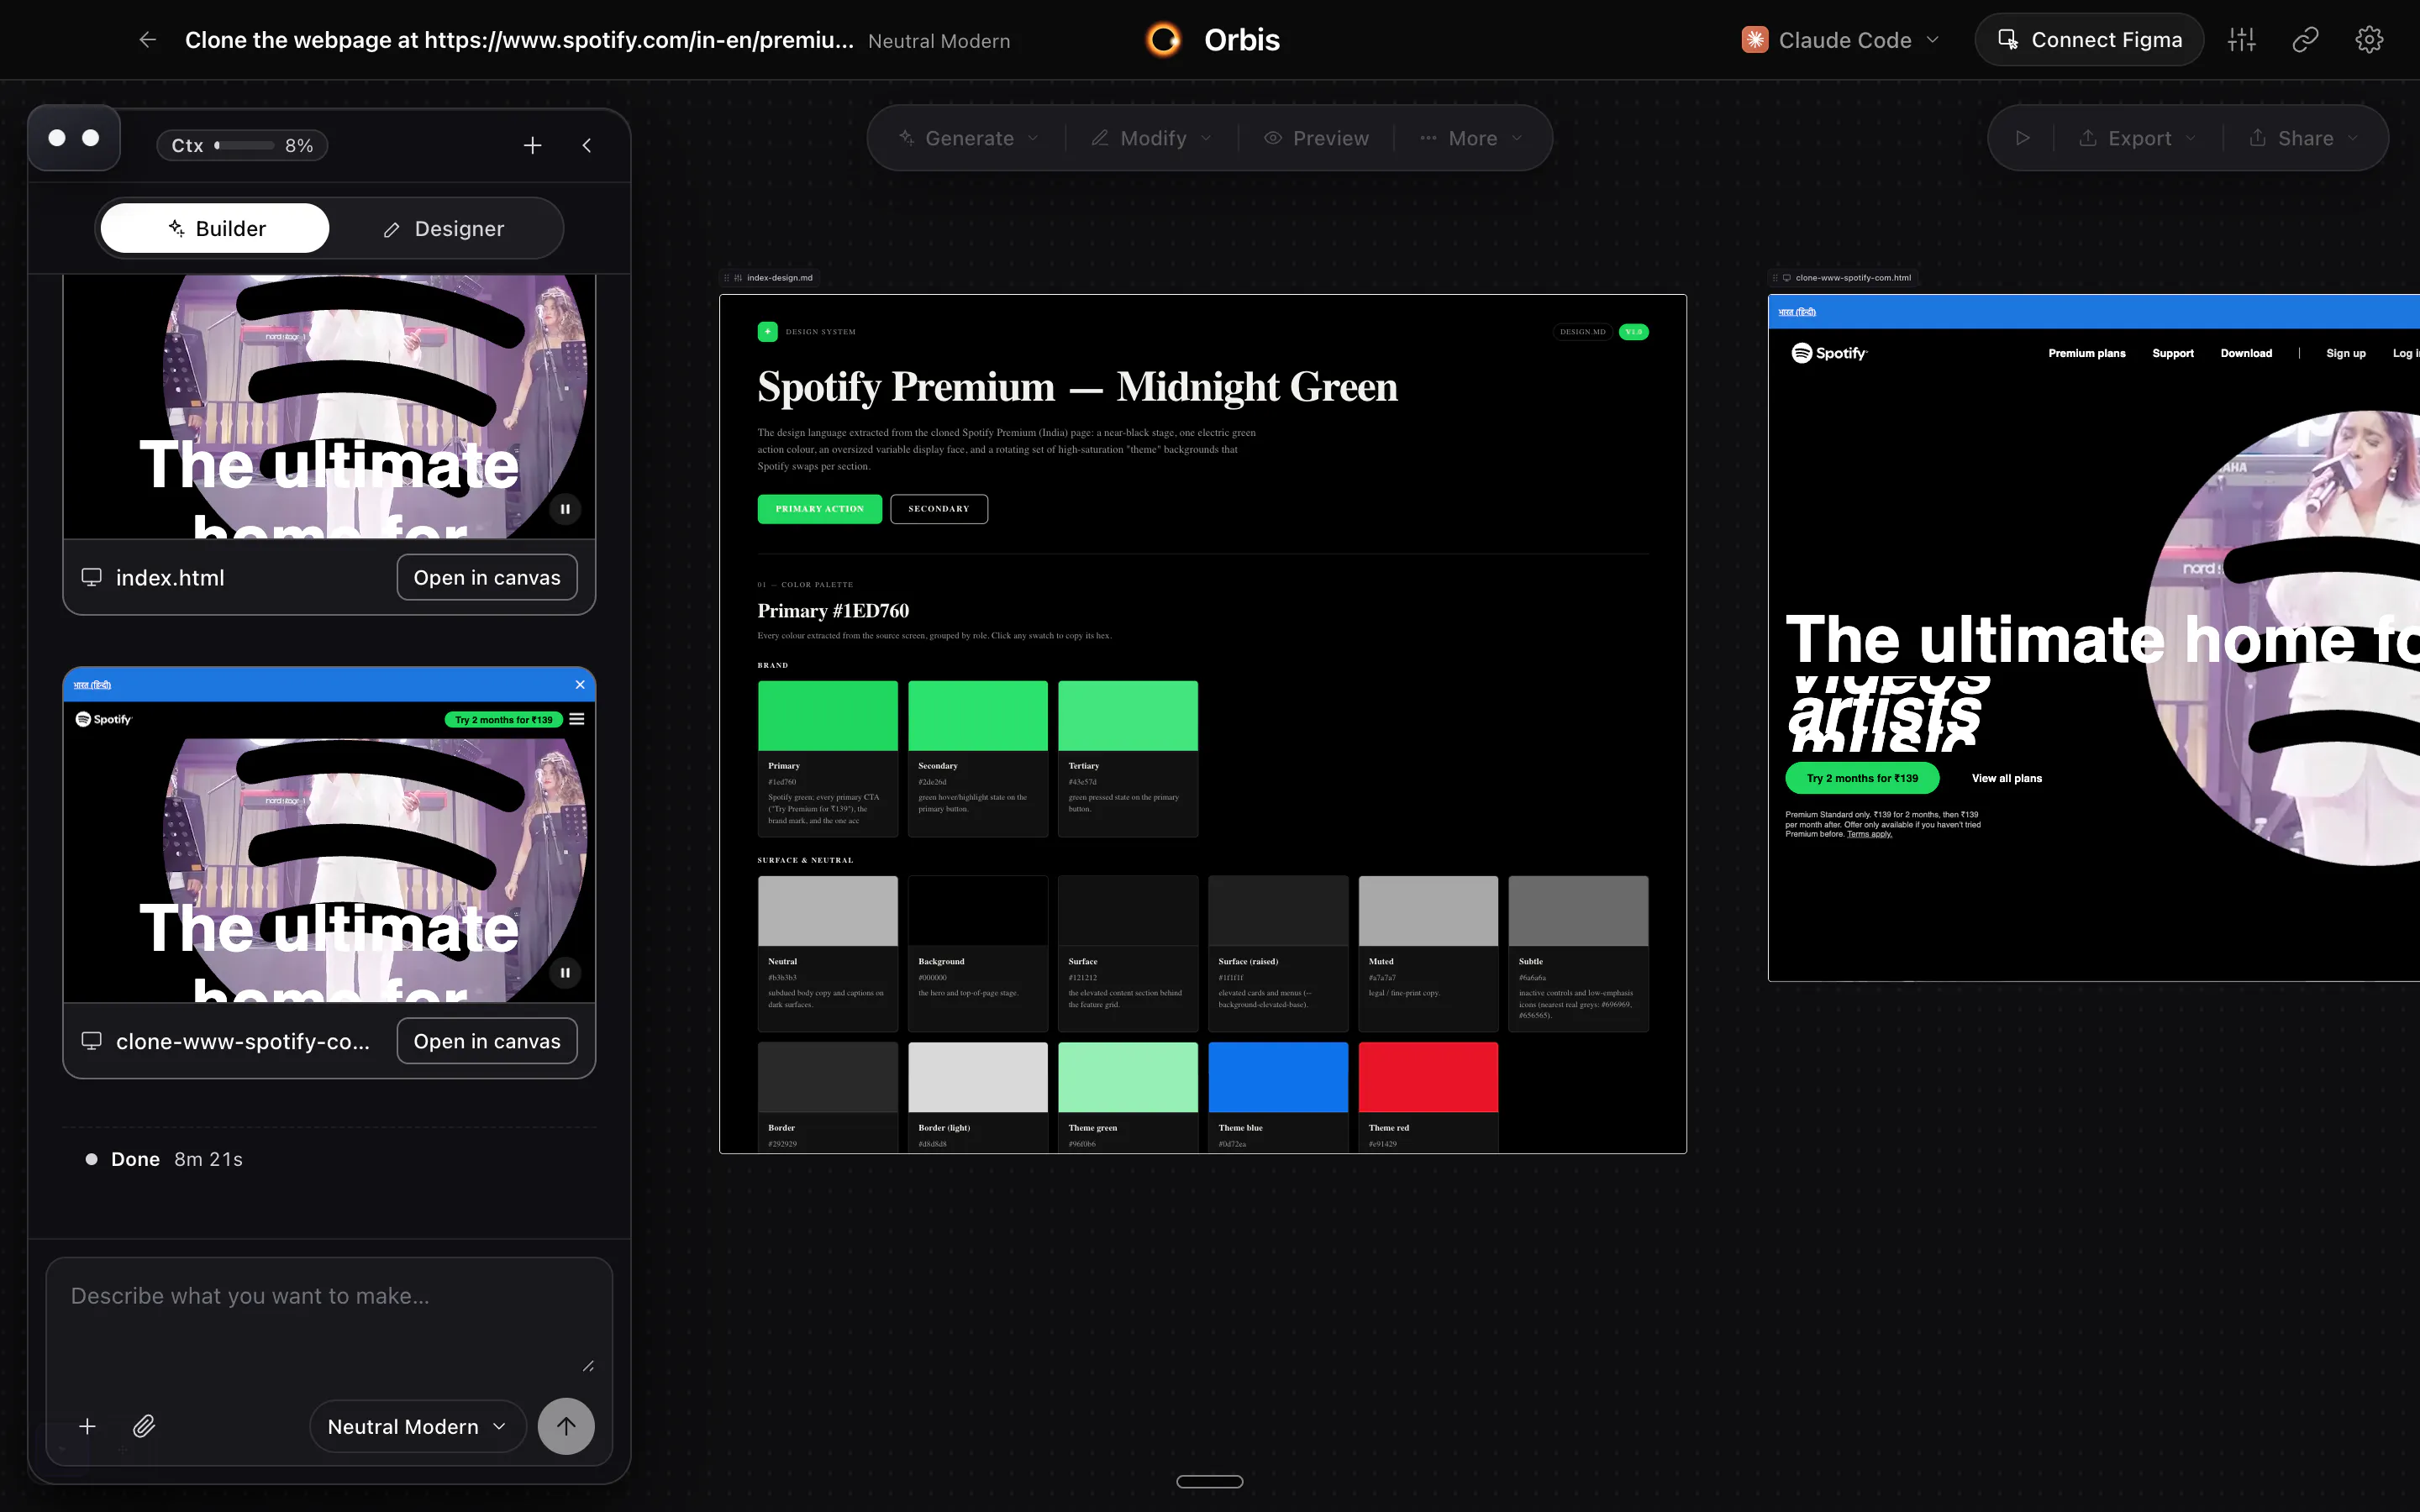The image size is (2420, 1512).
Task: Click the paperclip attachment icon
Action: (x=144, y=1426)
